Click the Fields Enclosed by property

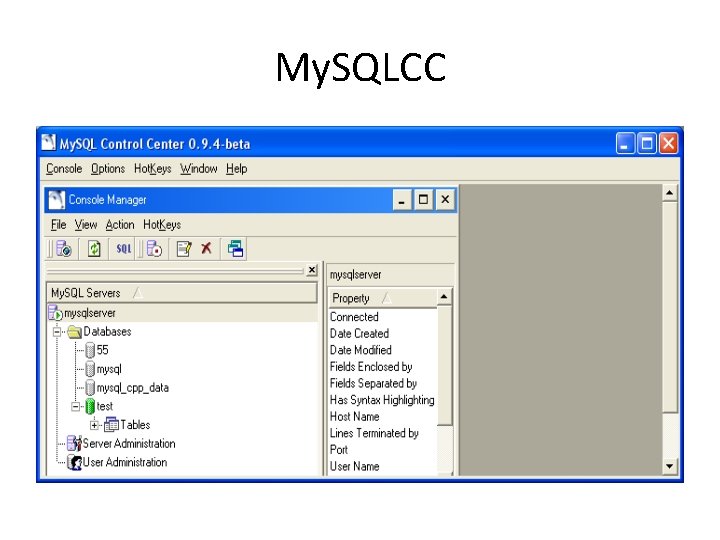click(371, 367)
